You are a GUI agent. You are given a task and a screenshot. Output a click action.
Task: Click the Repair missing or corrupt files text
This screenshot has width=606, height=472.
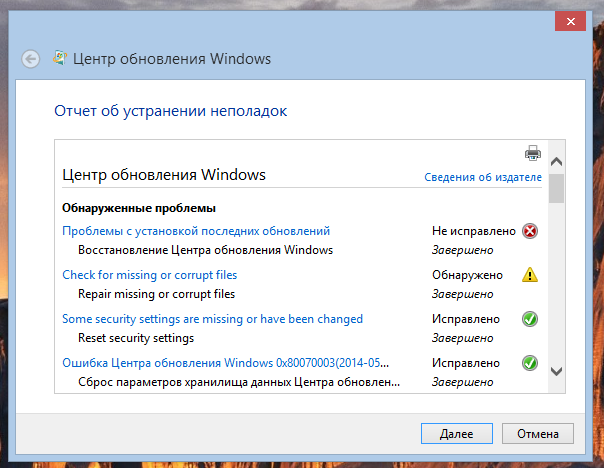click(x=157, y=294)
